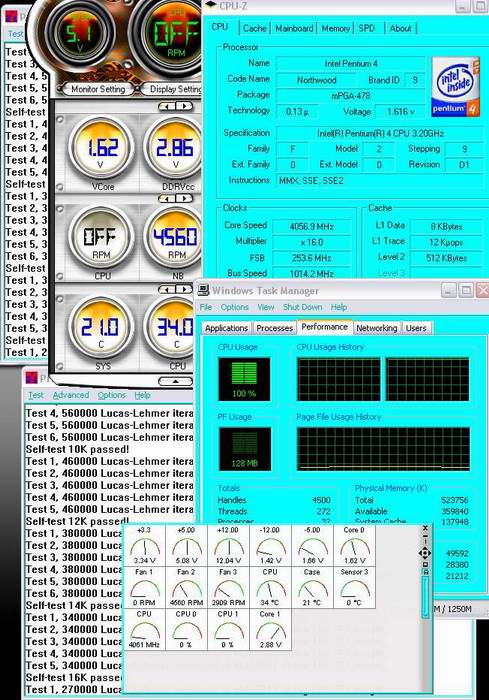Switch to the Cache tab in CPU-Z
This screenshot has height=700, width=489.
tap(255, 29)
